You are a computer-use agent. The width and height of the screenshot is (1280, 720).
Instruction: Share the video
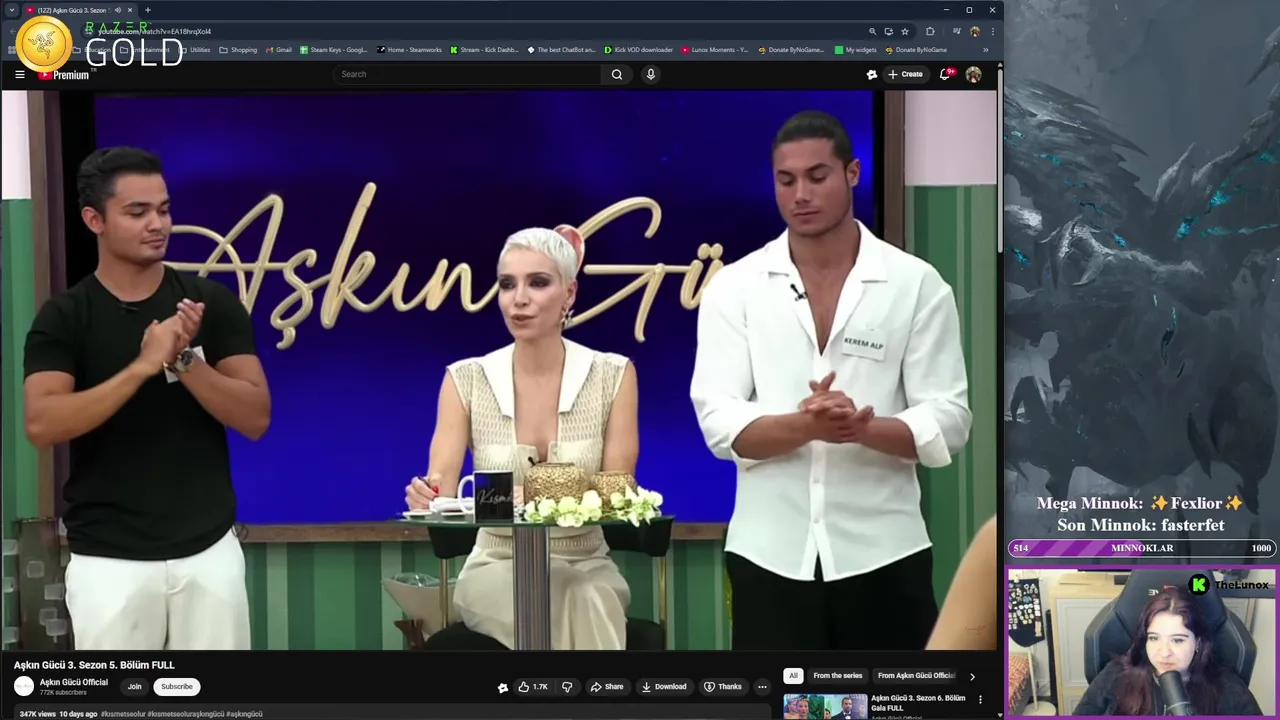pos(607,687)
